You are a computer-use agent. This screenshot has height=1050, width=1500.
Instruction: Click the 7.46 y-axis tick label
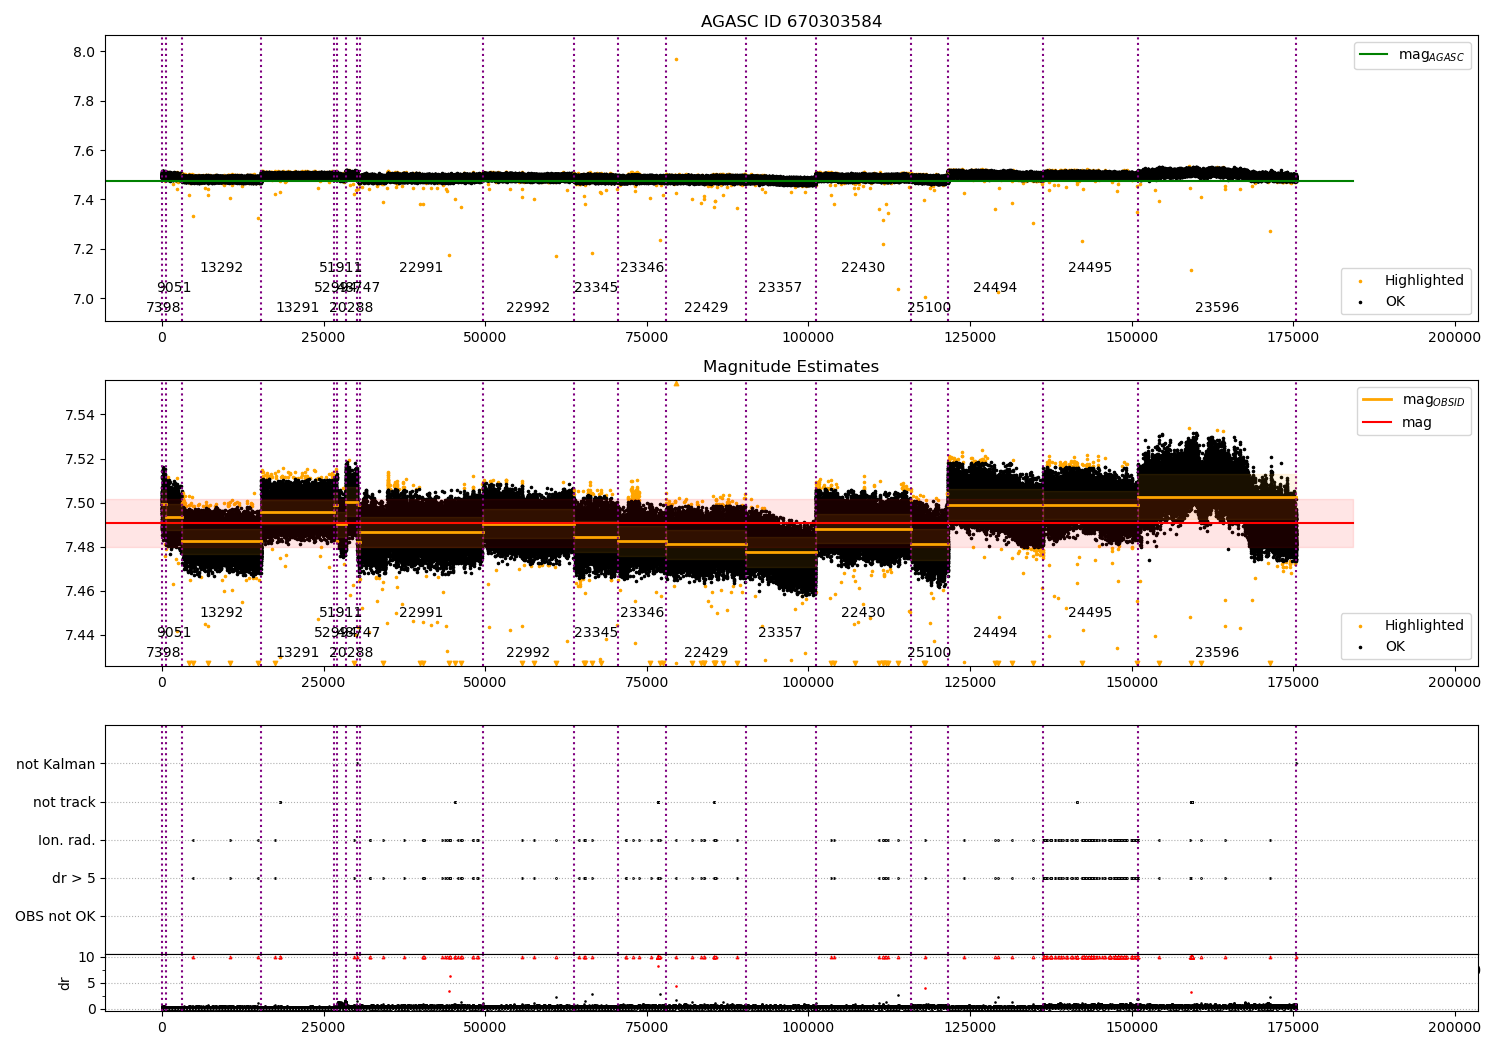click(x=80, y=591)
